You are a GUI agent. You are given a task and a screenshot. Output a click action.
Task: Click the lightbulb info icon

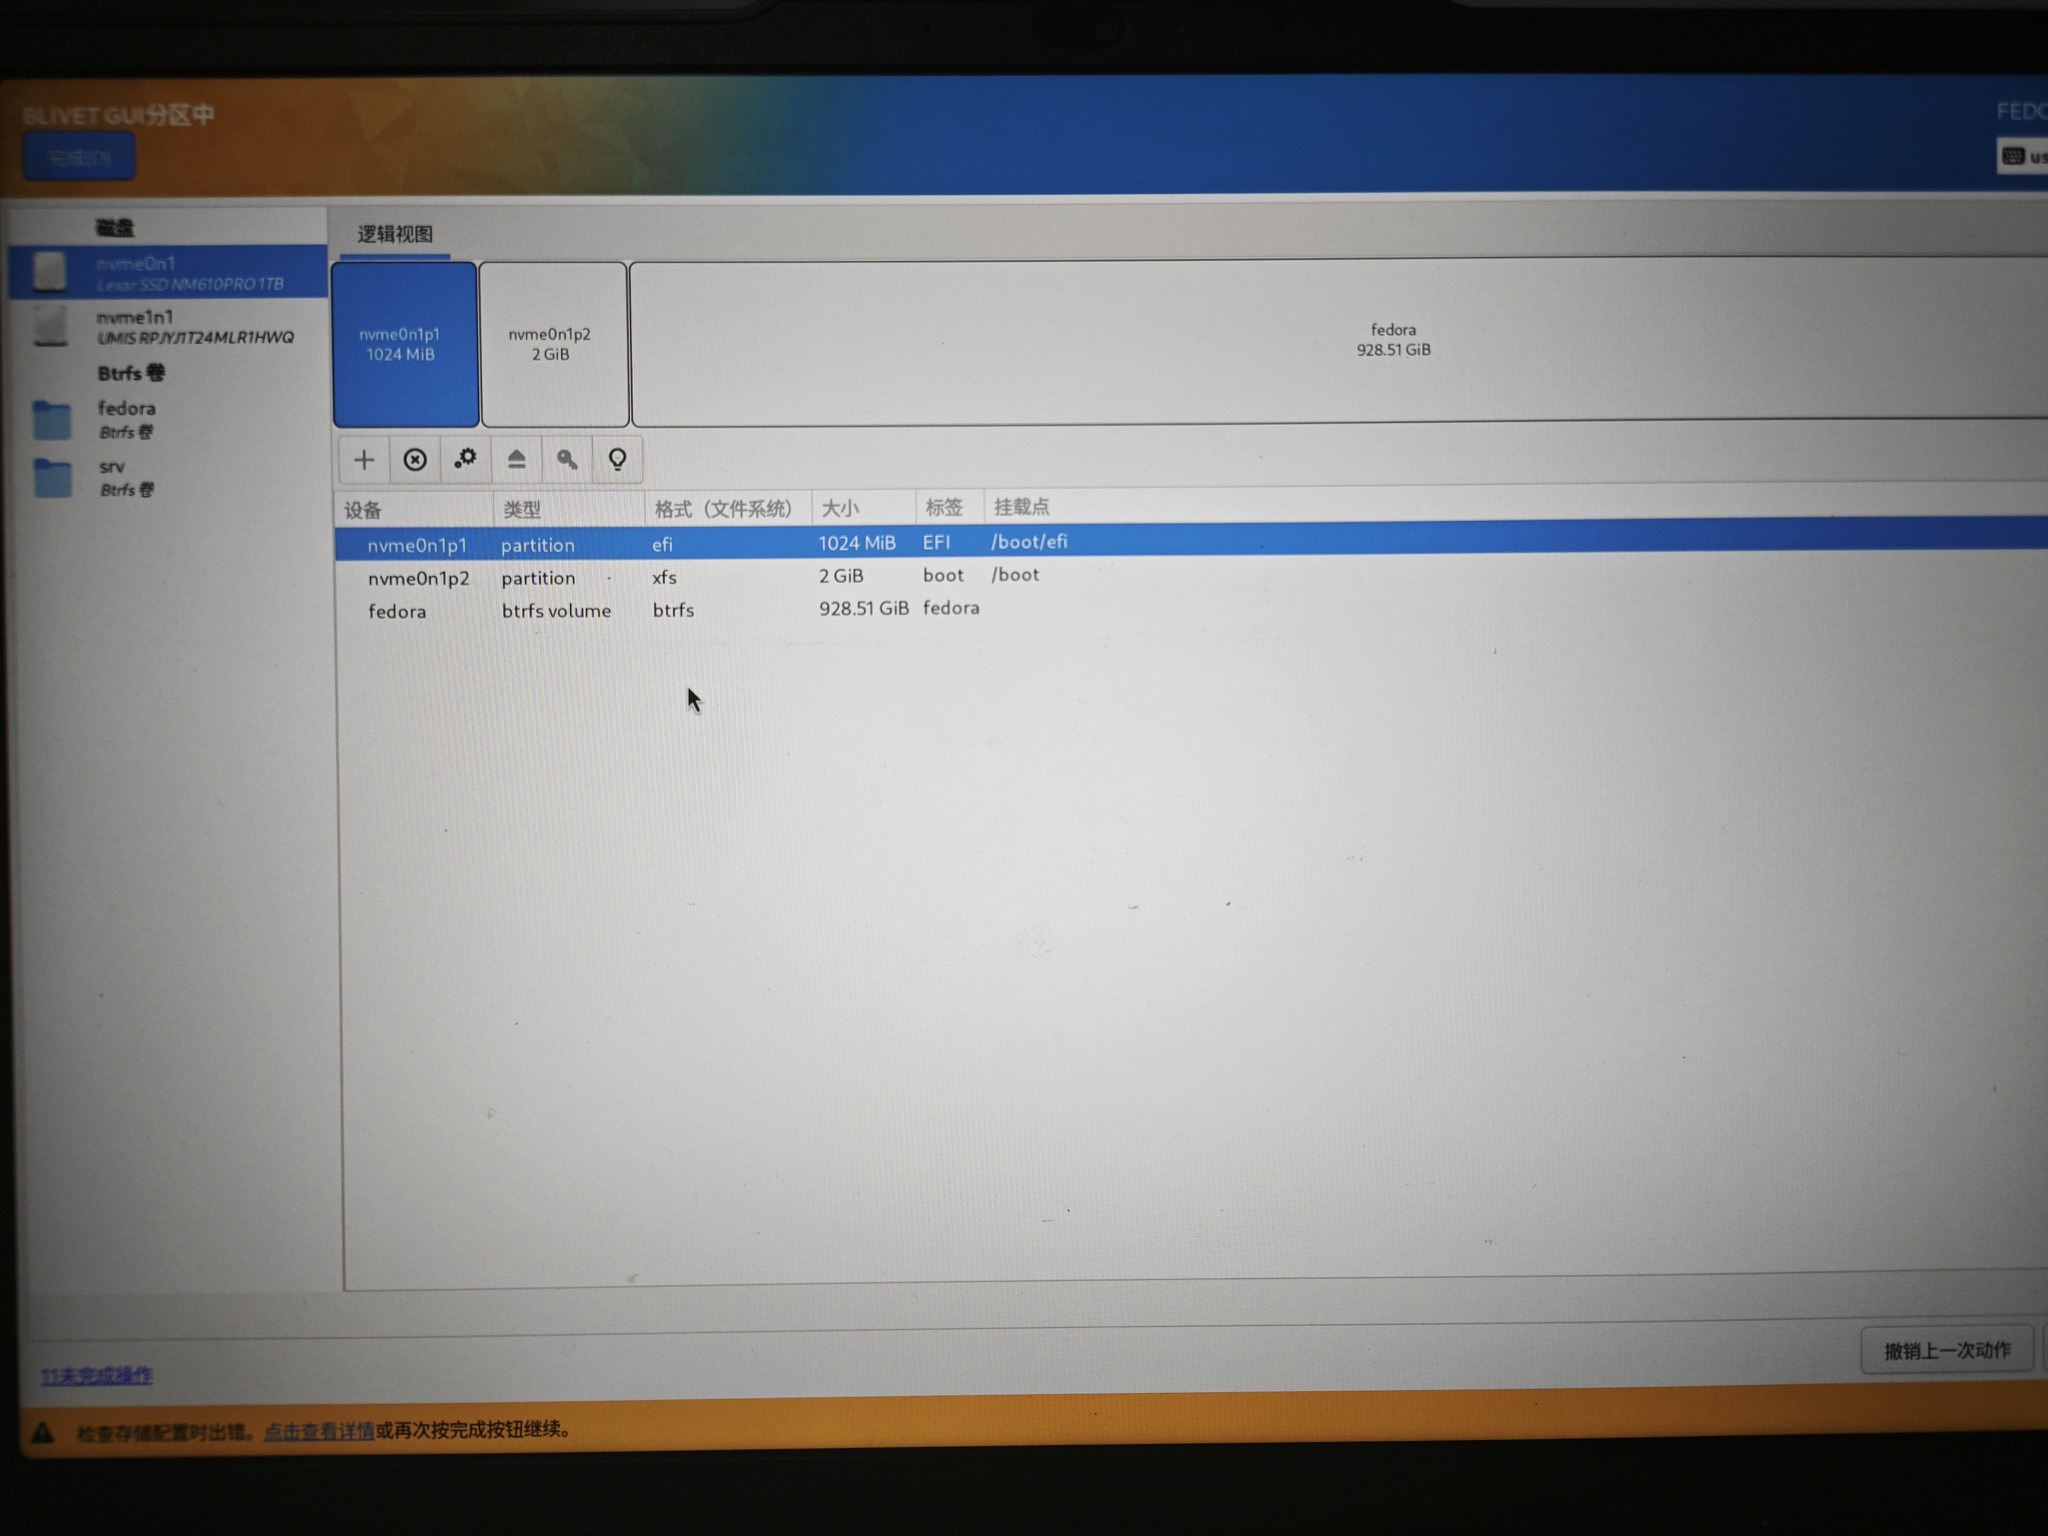pyautogui.click(x=618, y=459)
